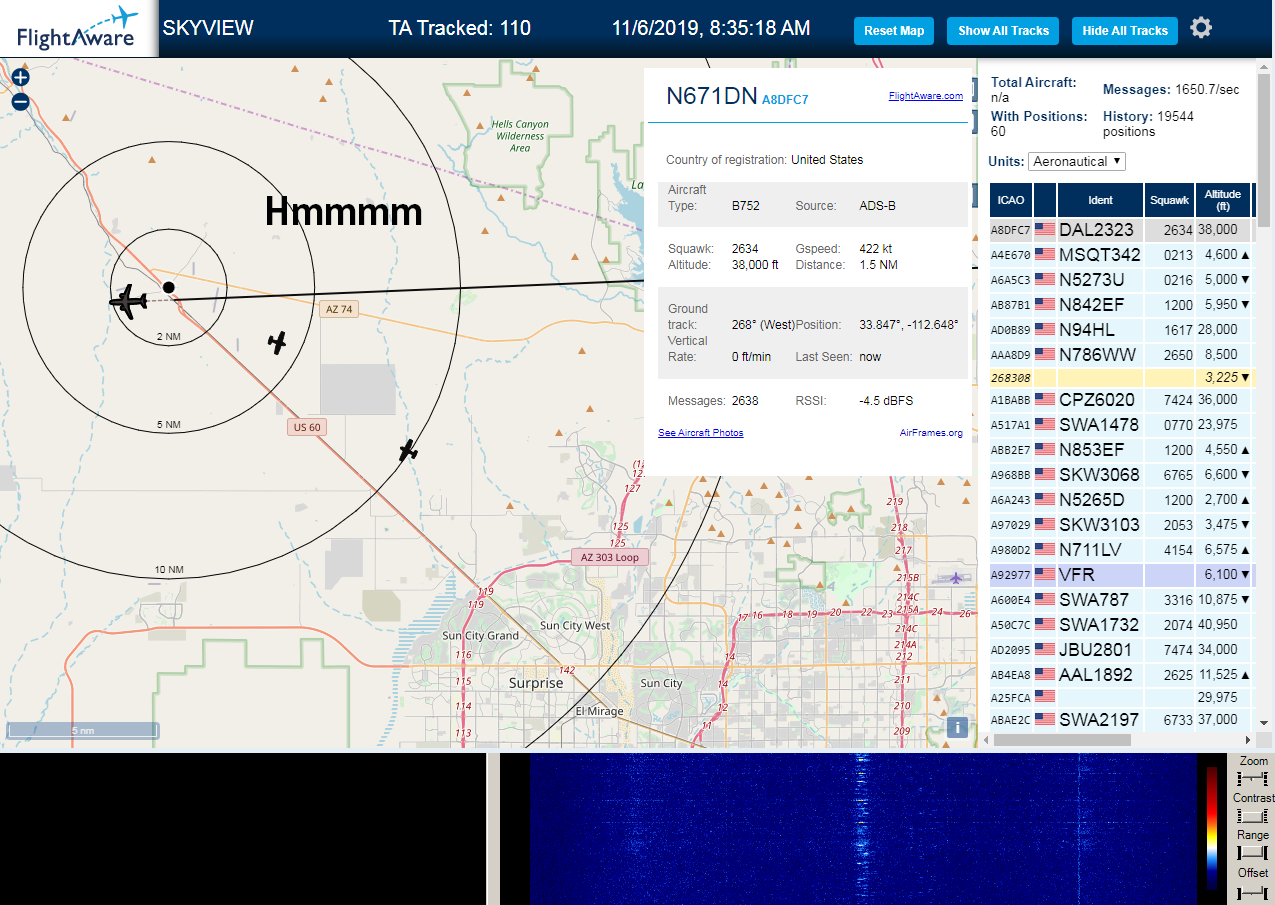Click the AZ 303 Loop road label
1275x905 pixels.
coord(611,557)
